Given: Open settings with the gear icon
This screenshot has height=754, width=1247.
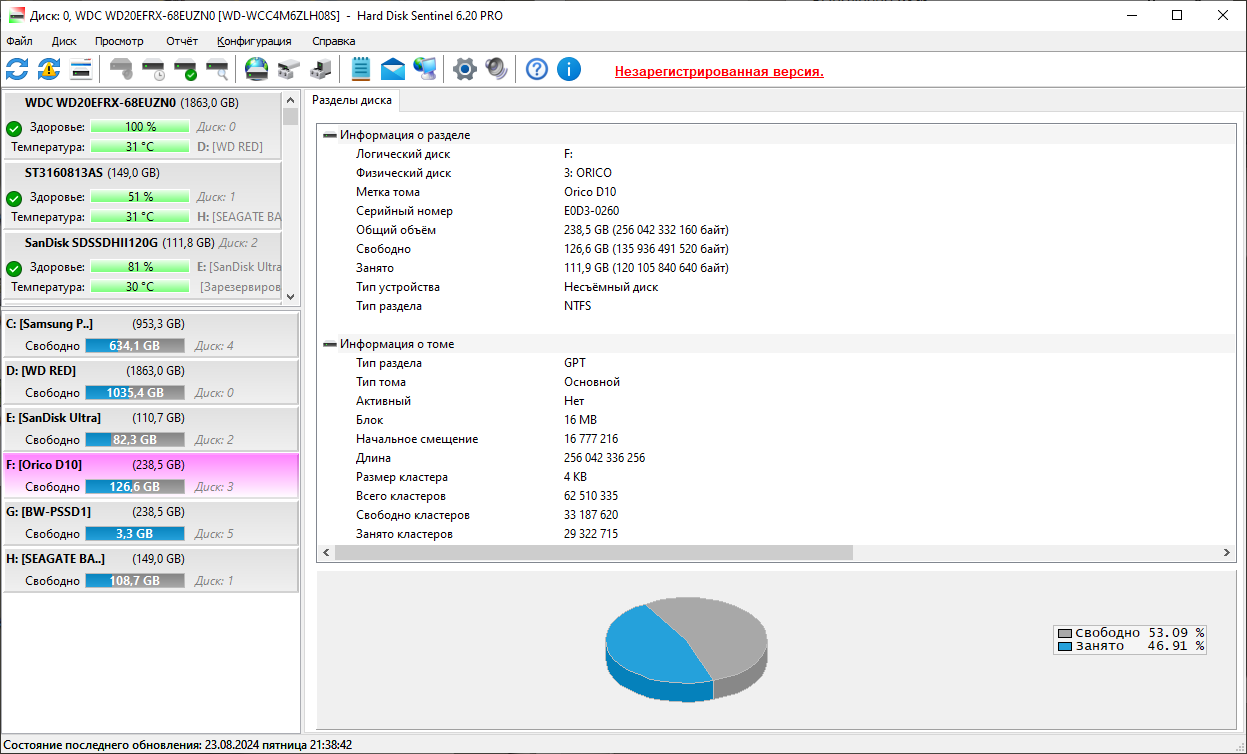Looking at the screenshot, I should pyautogui.click(x=464, y=69).
